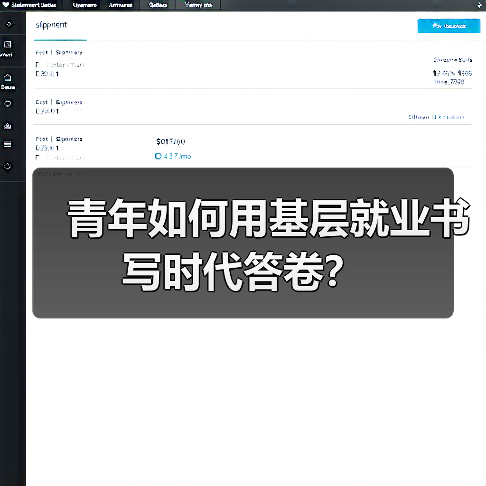Open the speech bubble icon in the sidebar

point(7,104)
